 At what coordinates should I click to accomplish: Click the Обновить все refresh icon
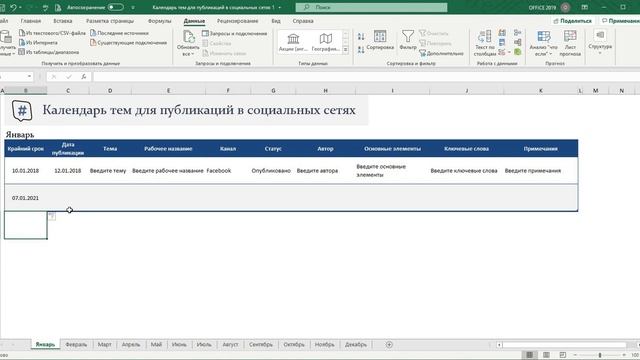(189, 37)
